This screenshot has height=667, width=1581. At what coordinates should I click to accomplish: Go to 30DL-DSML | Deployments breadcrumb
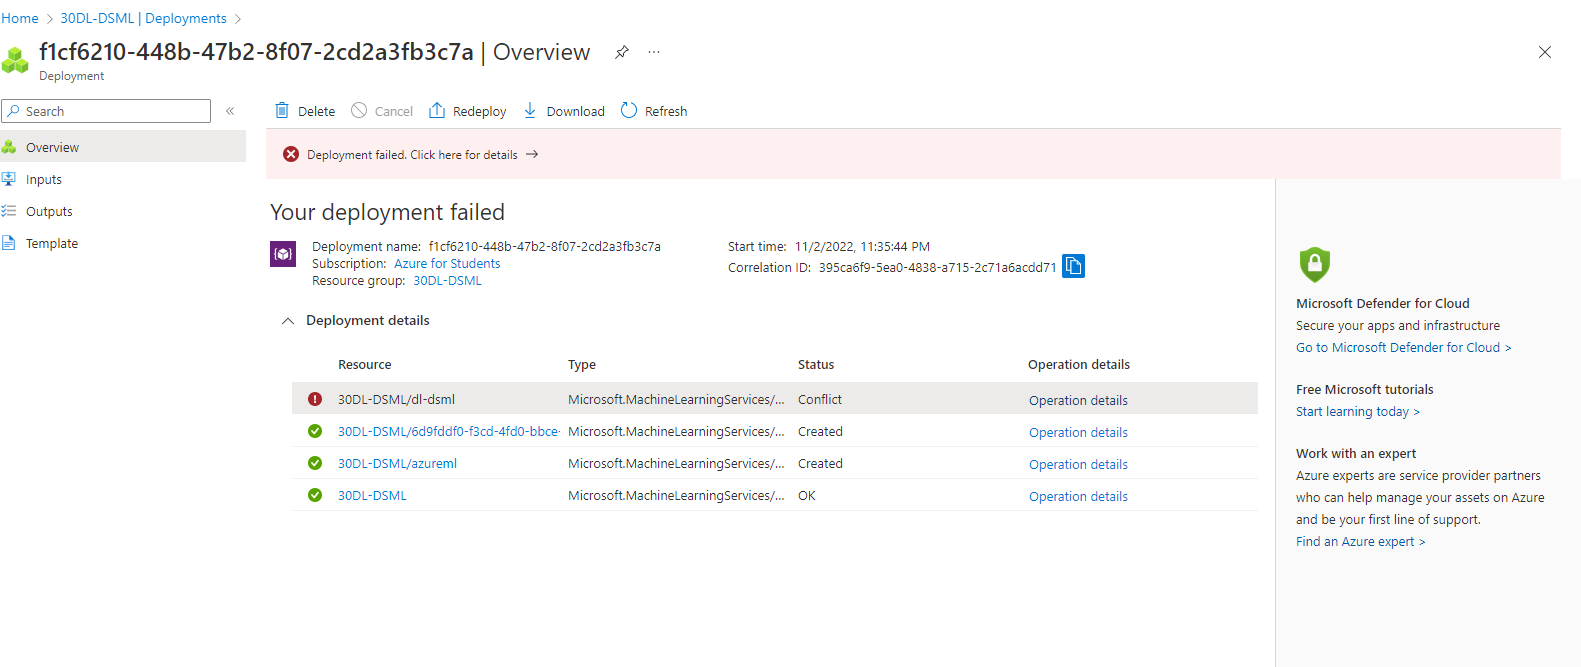[144, 18]
